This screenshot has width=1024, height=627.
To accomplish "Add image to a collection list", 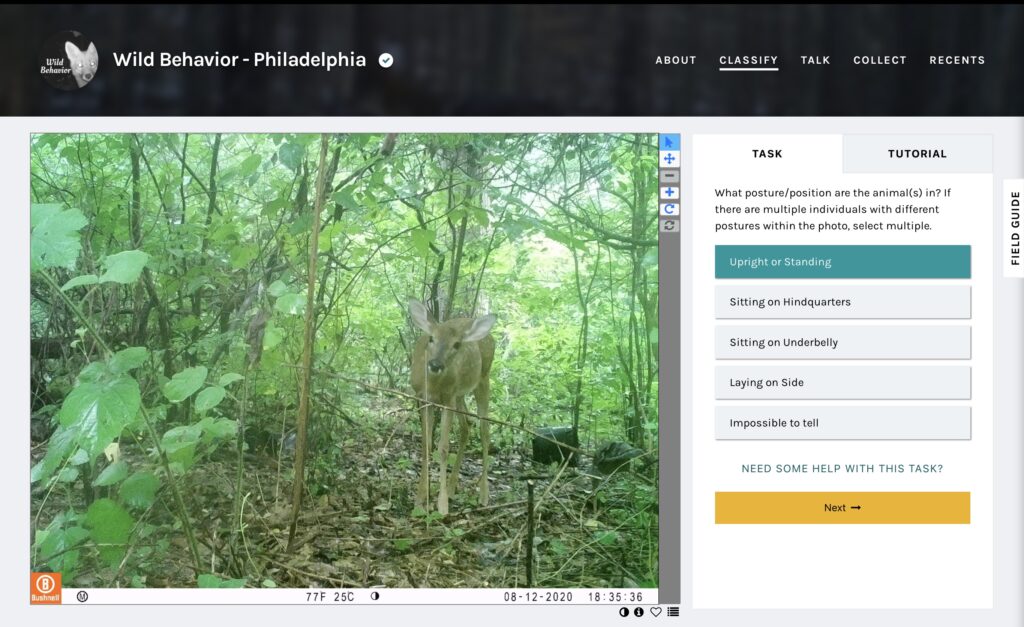I will click(673, 612).
